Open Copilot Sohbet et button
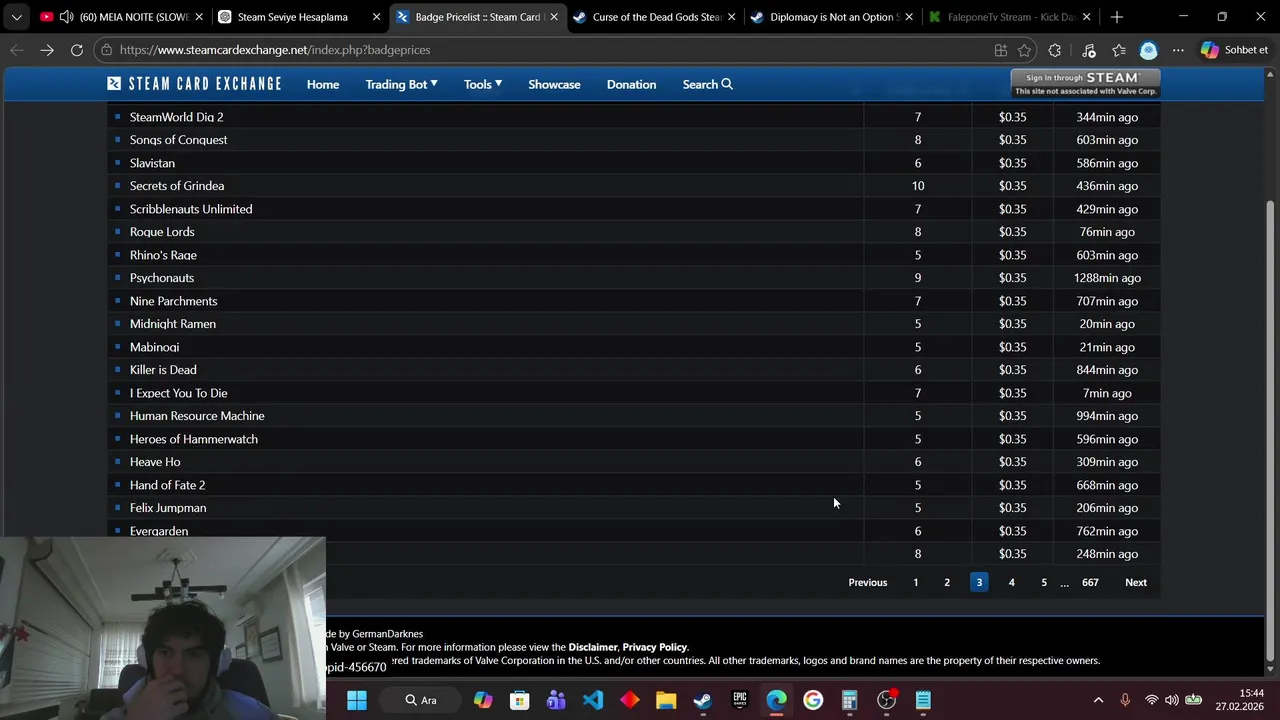Image resolution: width=1280 pixels, height=720 pixels. click(x=1234, y=50)
